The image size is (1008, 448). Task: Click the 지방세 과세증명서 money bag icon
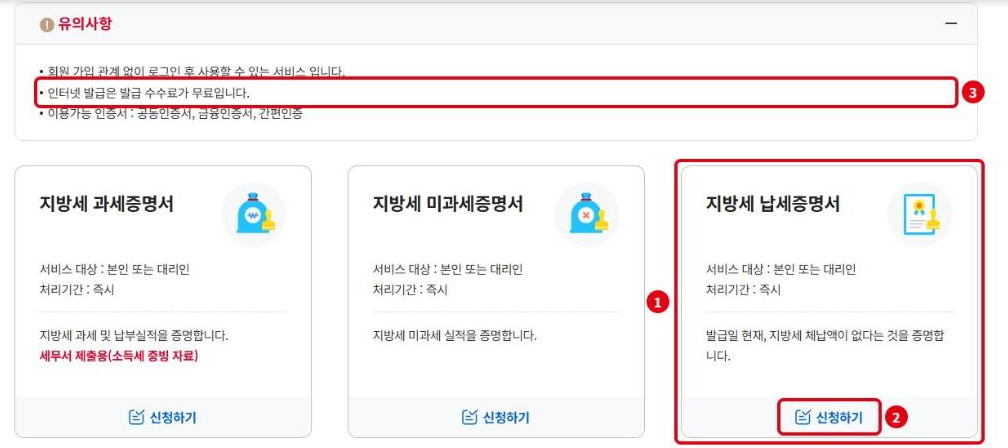[x=254, y=215]
